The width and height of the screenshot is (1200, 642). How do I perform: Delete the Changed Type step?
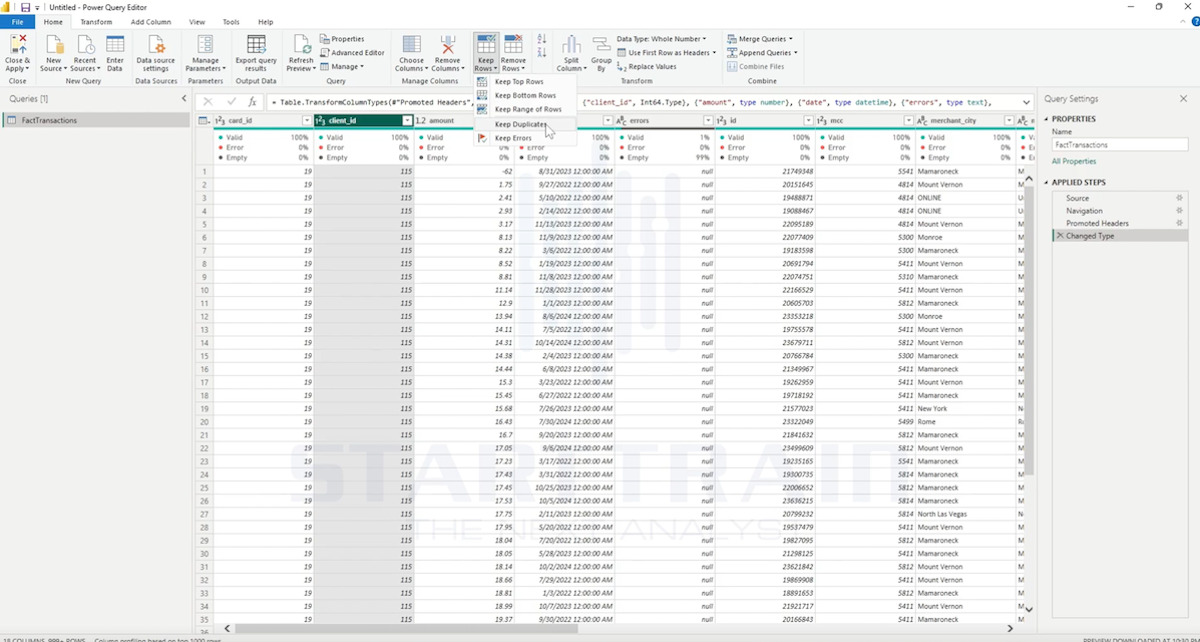[x=1060, y=236]
